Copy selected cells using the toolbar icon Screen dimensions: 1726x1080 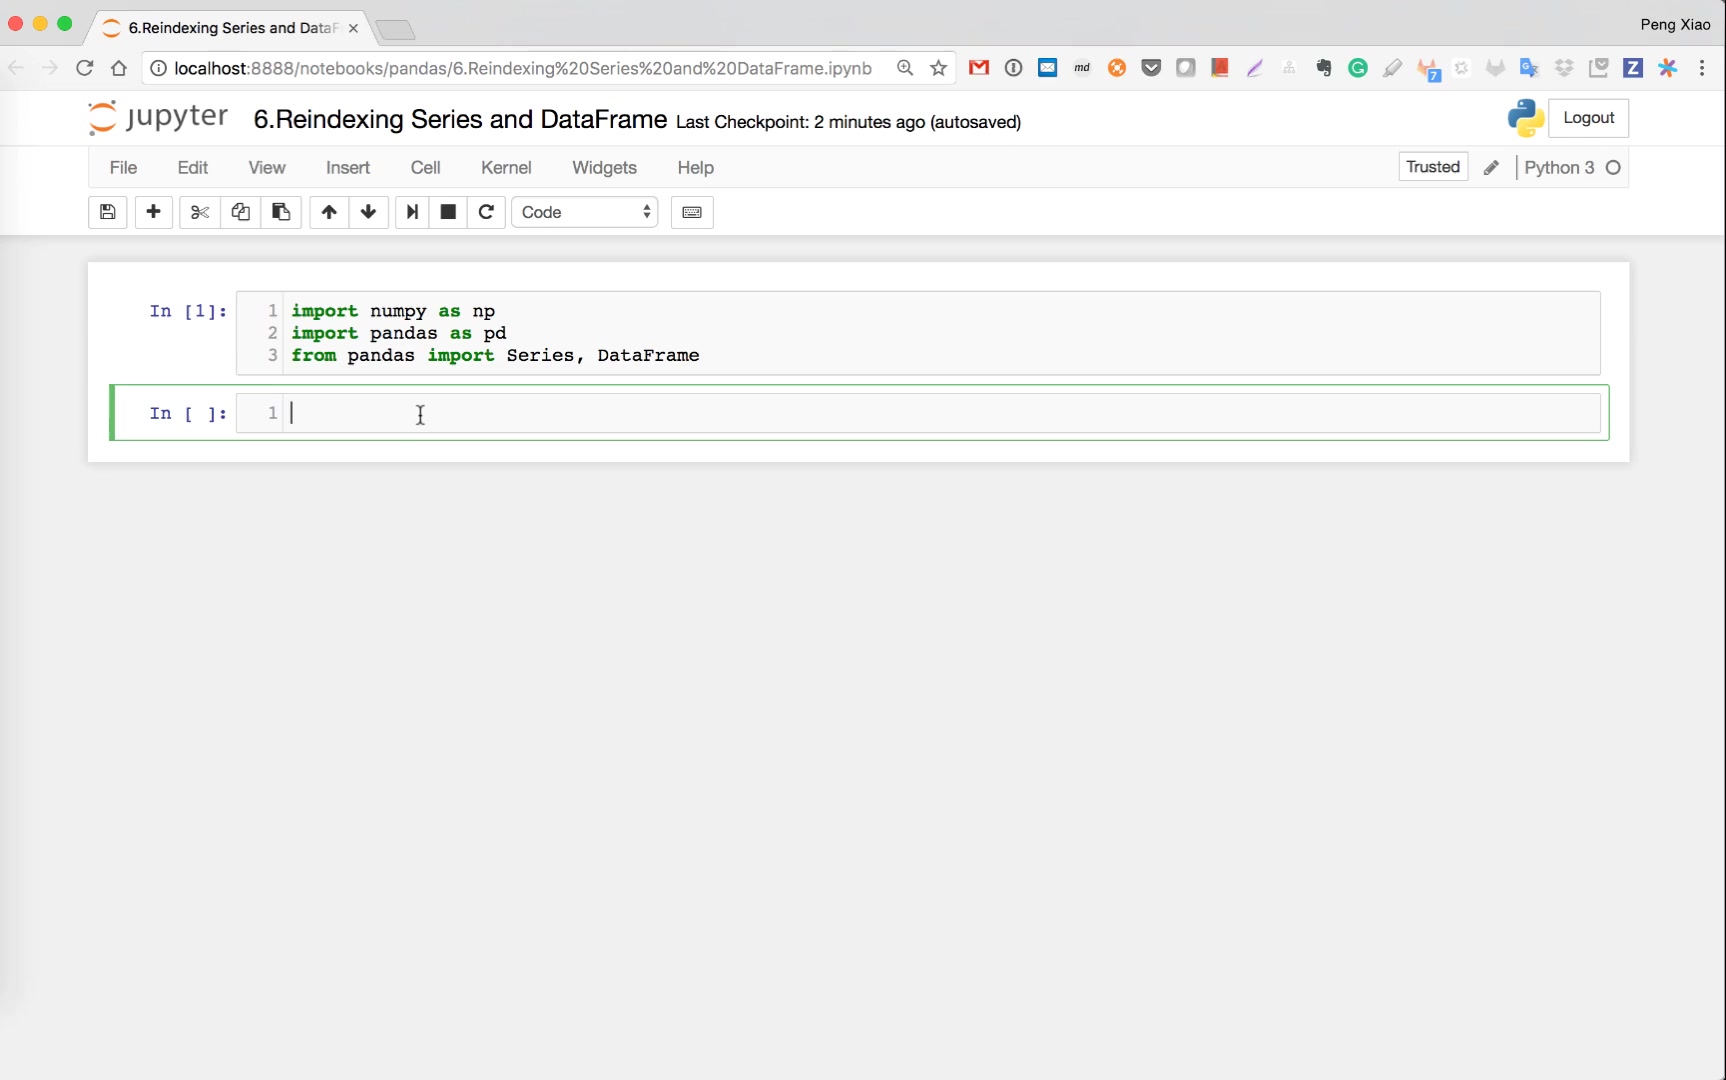click(241, 212)
